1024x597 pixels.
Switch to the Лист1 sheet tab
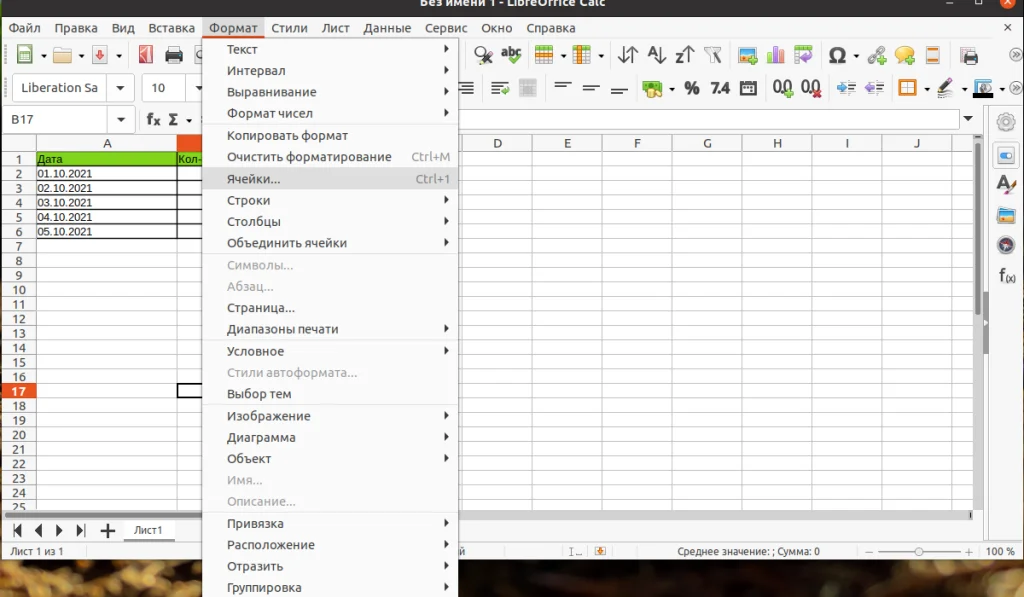pyautogui.click(x=148, y=530)
